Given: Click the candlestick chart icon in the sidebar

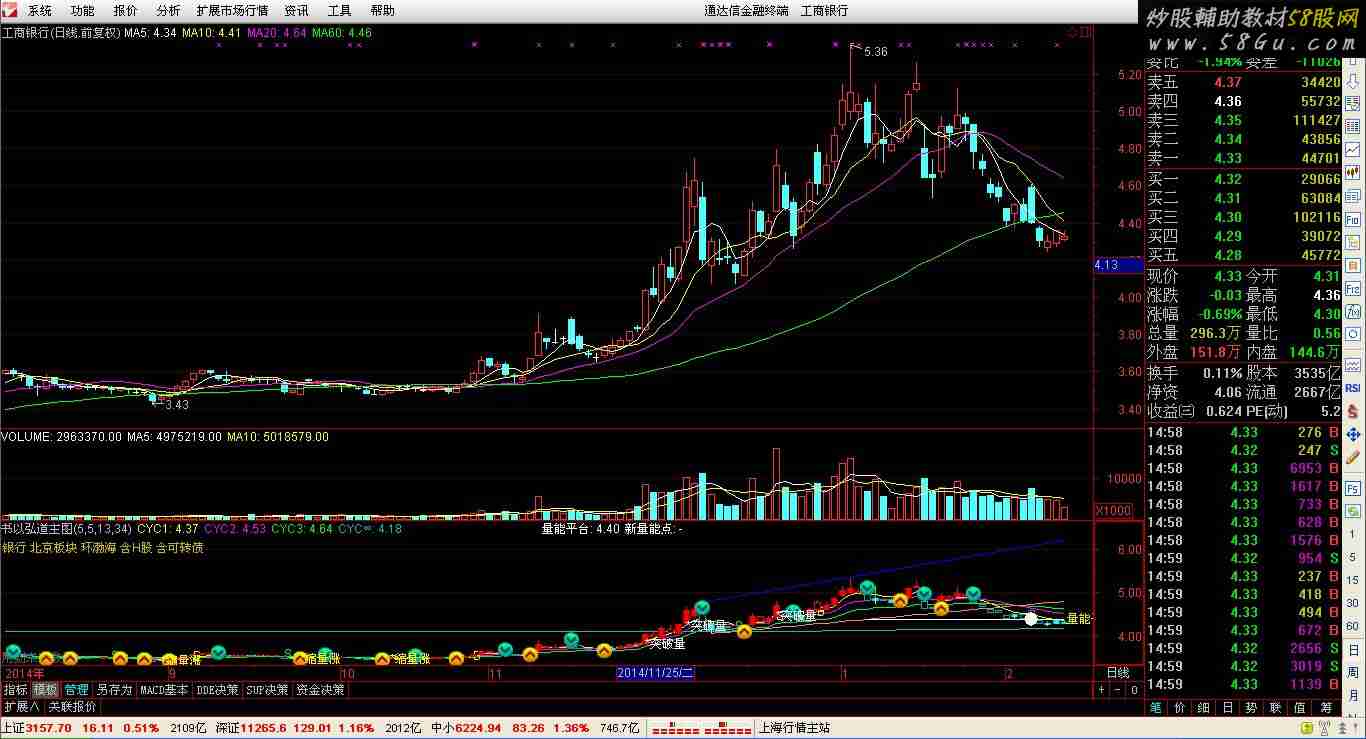Looking at the screenshot, I should [x=1352, y=172].
